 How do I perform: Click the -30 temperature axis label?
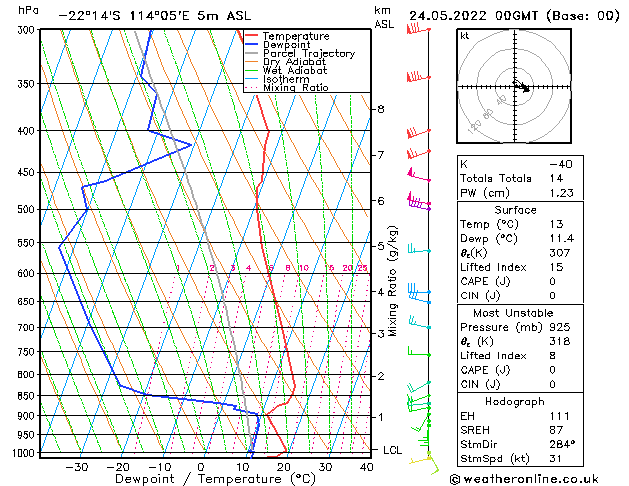76,467
